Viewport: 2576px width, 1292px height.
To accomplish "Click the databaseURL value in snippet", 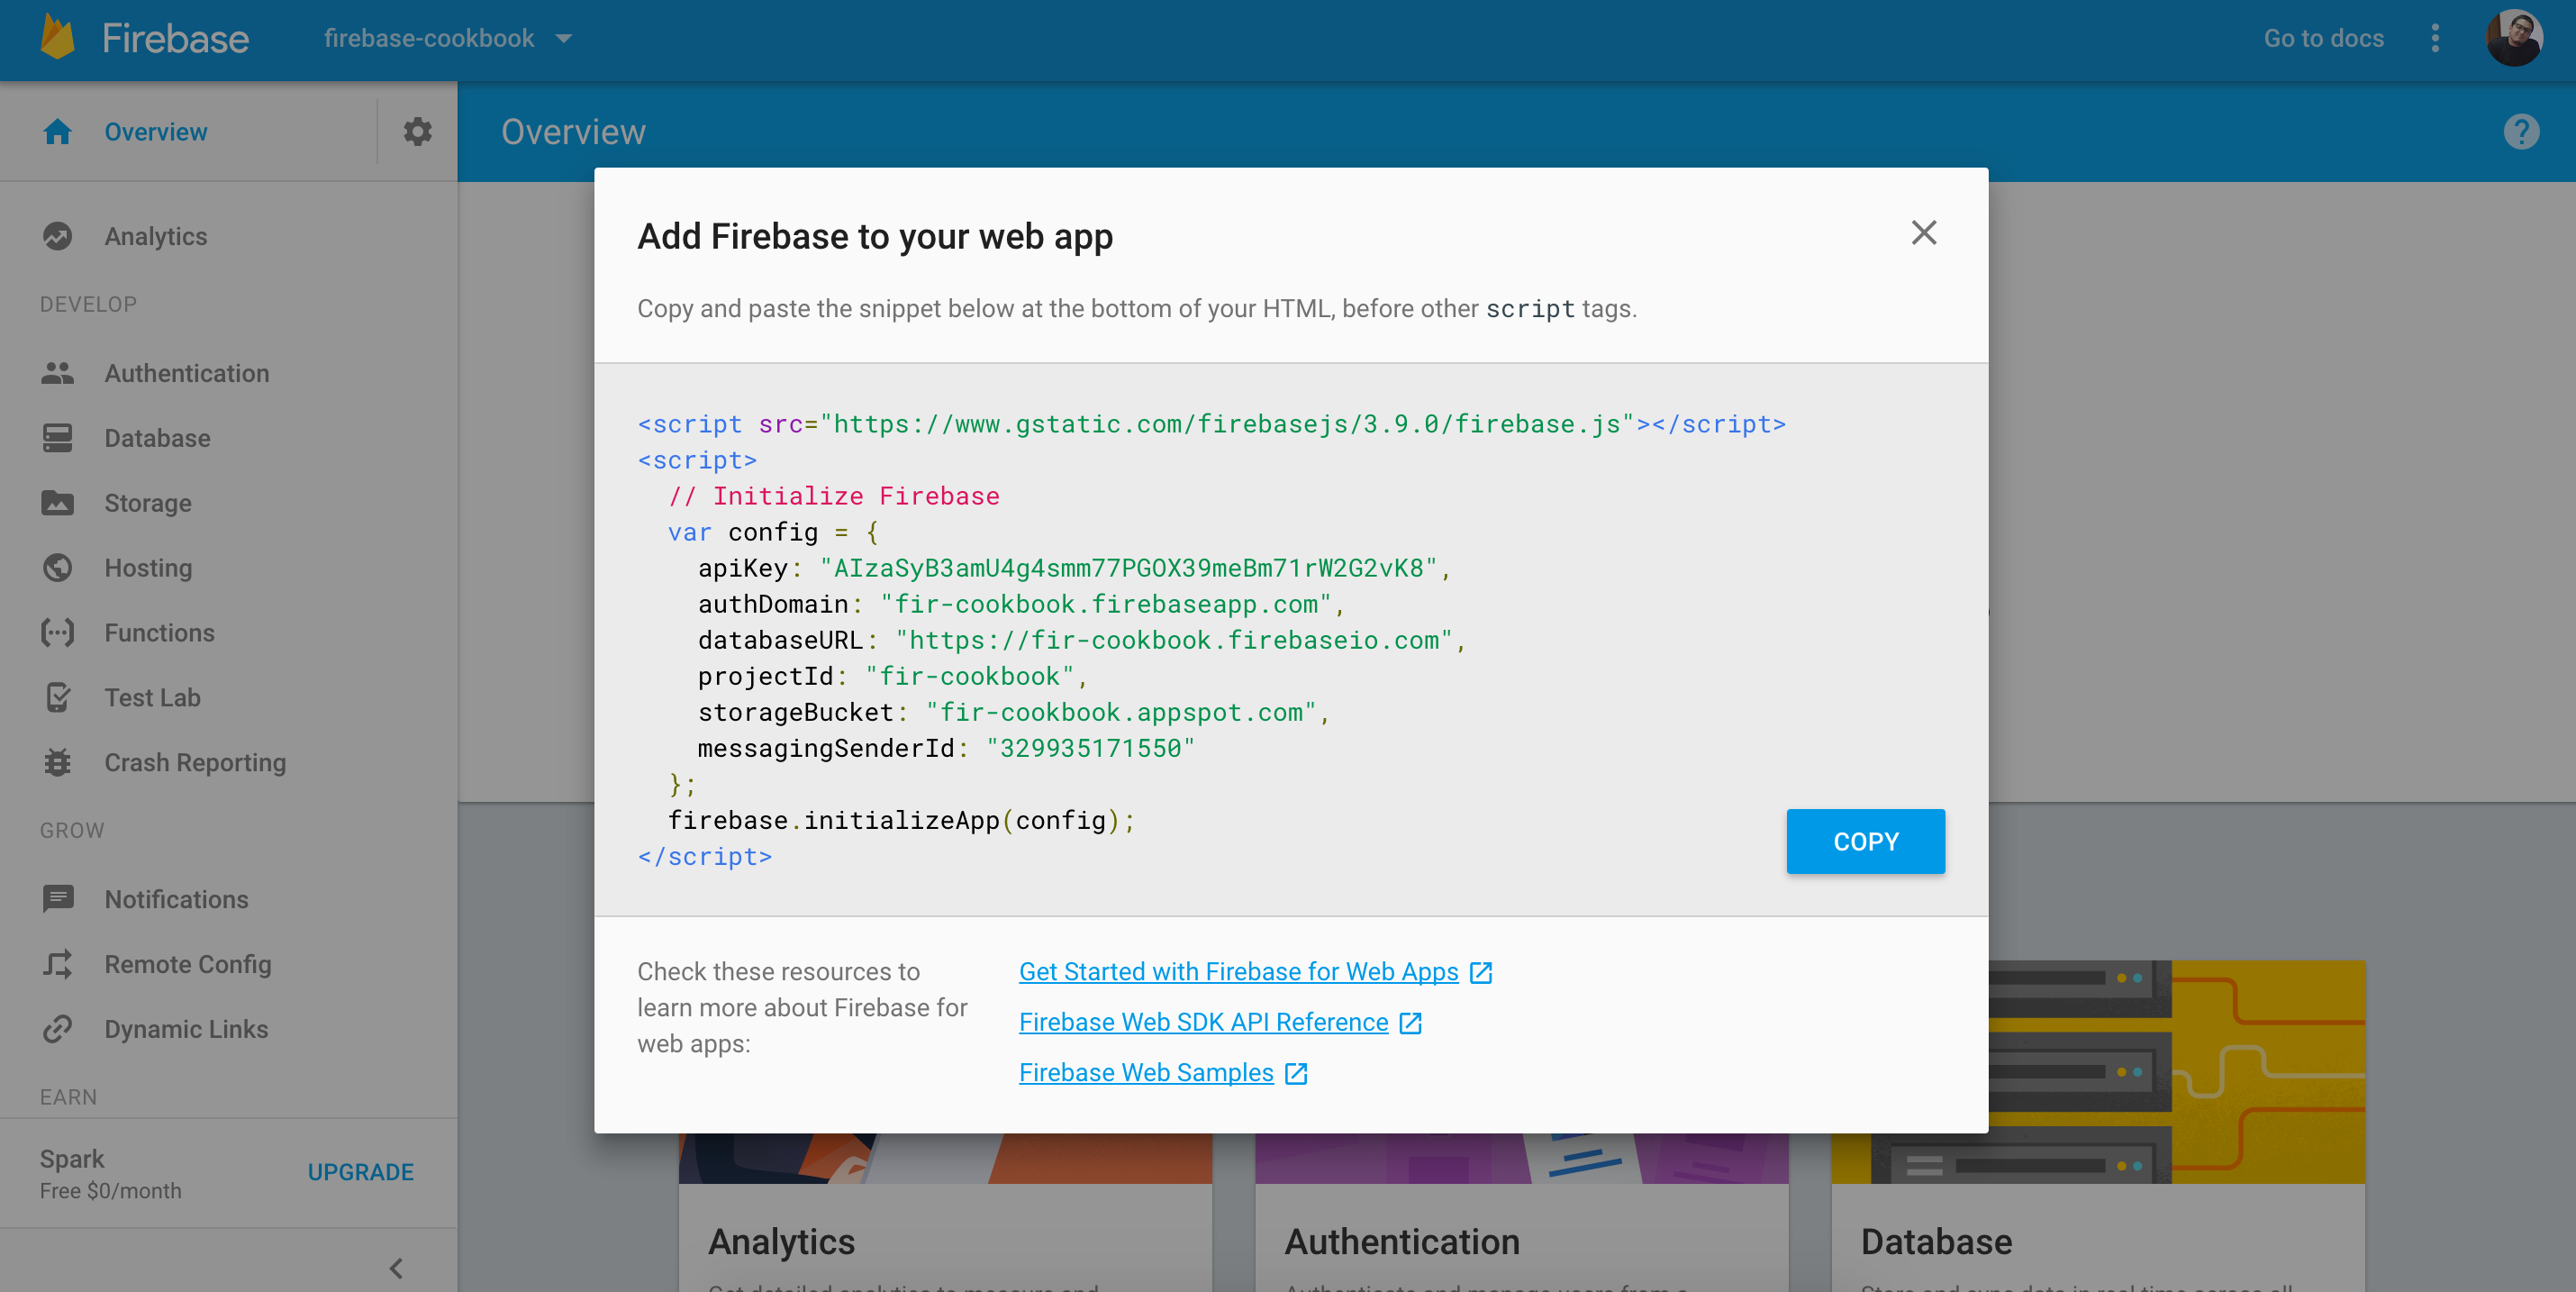I will [x=1173, y=640].
